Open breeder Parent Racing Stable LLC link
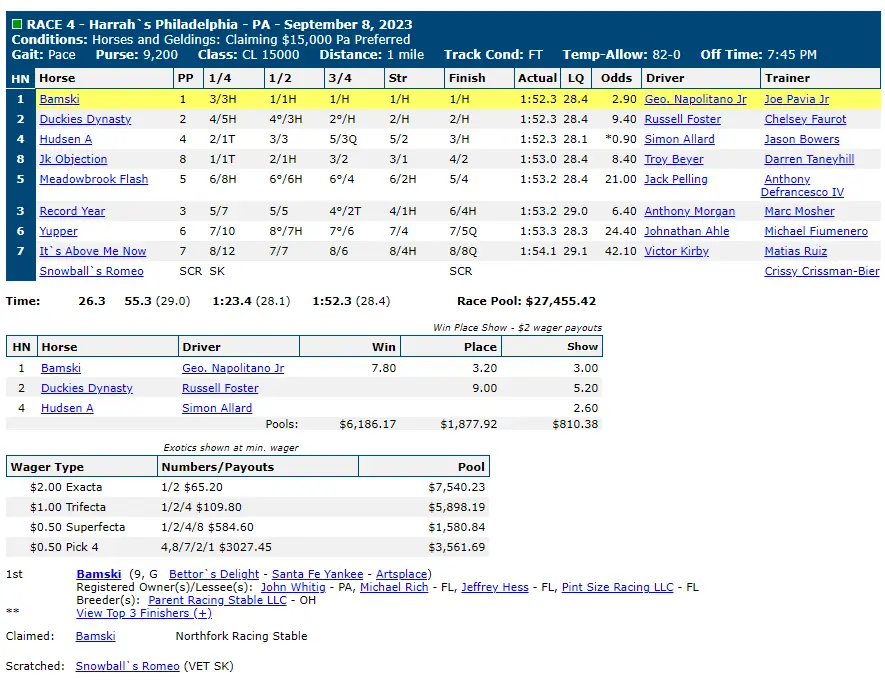885x681 pixels. point(217,600)
